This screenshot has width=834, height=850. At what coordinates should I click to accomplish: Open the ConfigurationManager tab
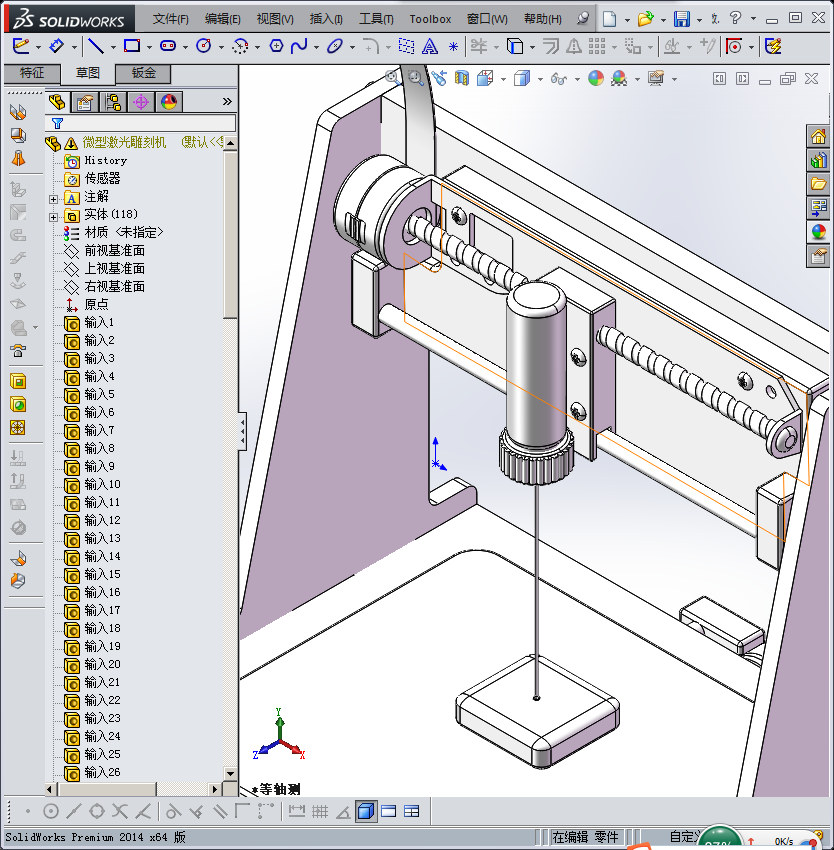click(113, 102)
